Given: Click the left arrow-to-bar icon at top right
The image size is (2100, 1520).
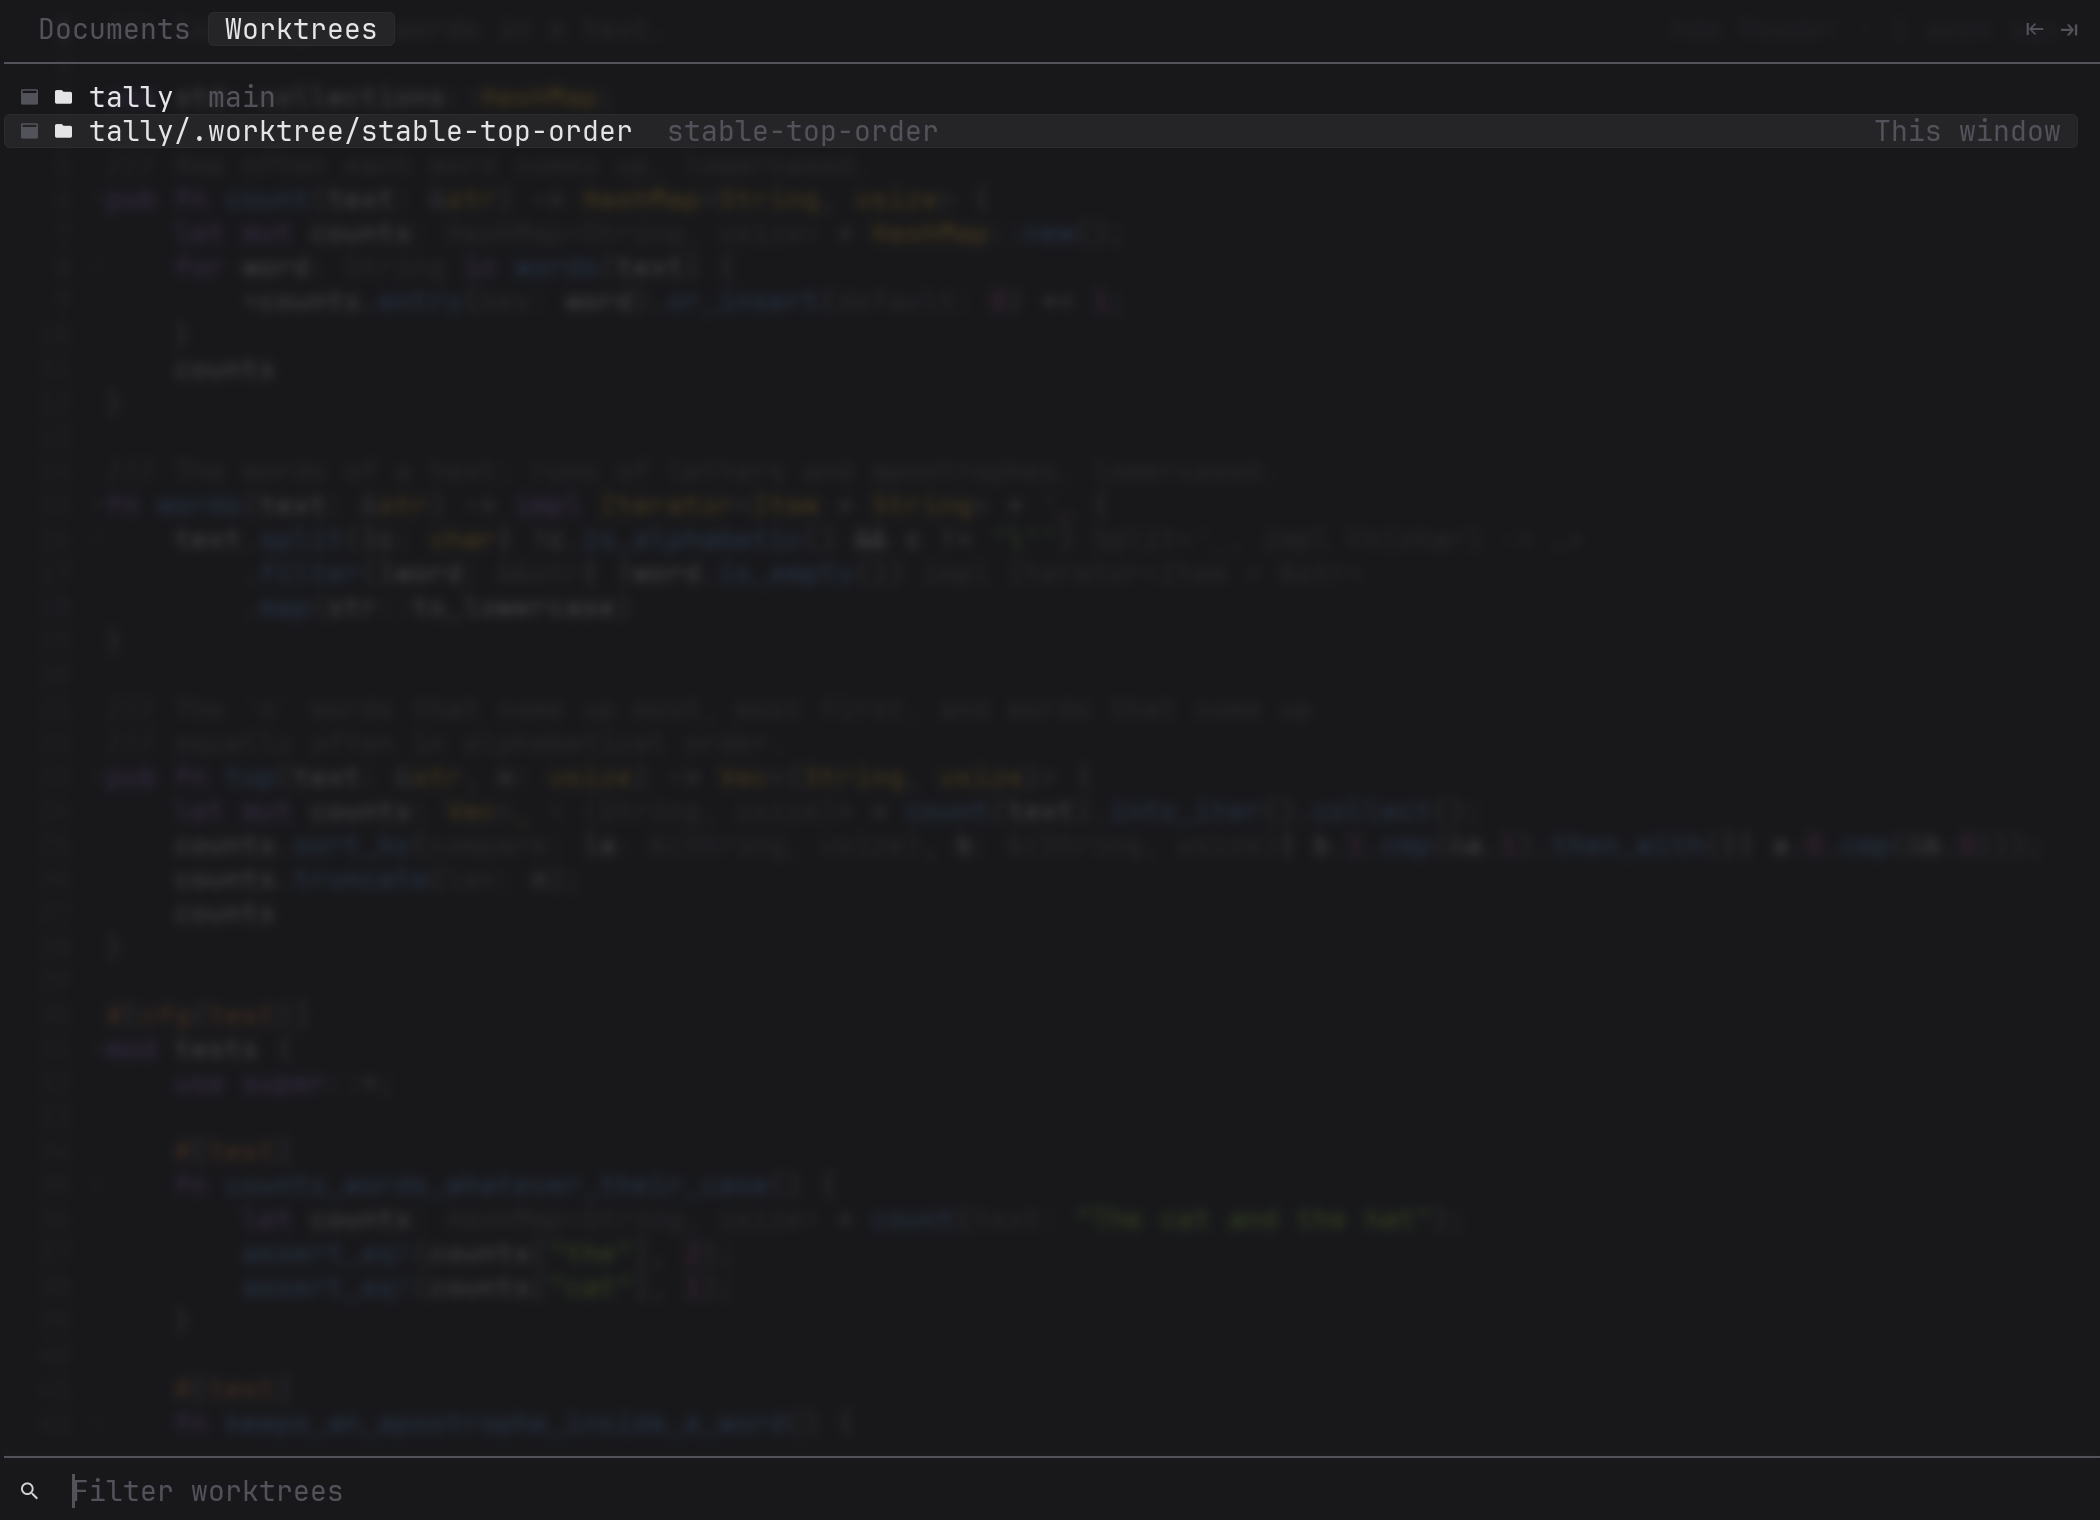Looking at the screenshot, I should point(2034,29).
